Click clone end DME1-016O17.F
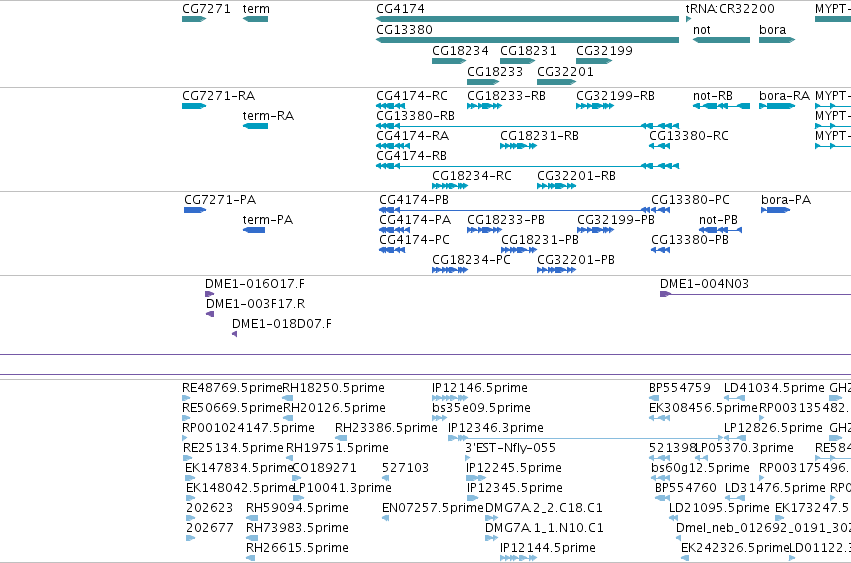Viewport: 851px width, 563px height. [x=255, y=284]
